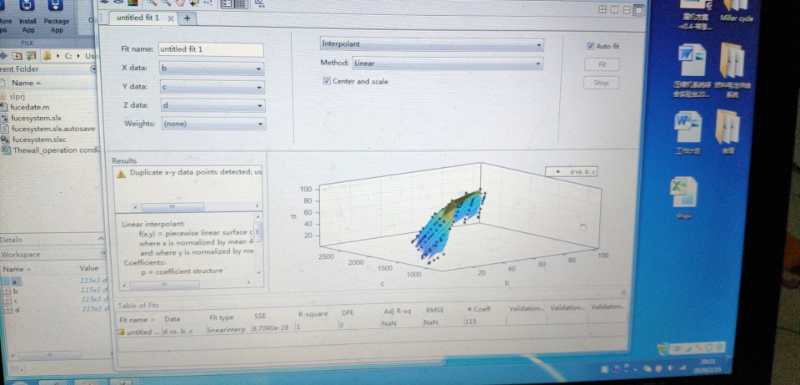Viewport: 800px width, 385px height.
Task: Click the Install App icon
Action: click(27, 6)
